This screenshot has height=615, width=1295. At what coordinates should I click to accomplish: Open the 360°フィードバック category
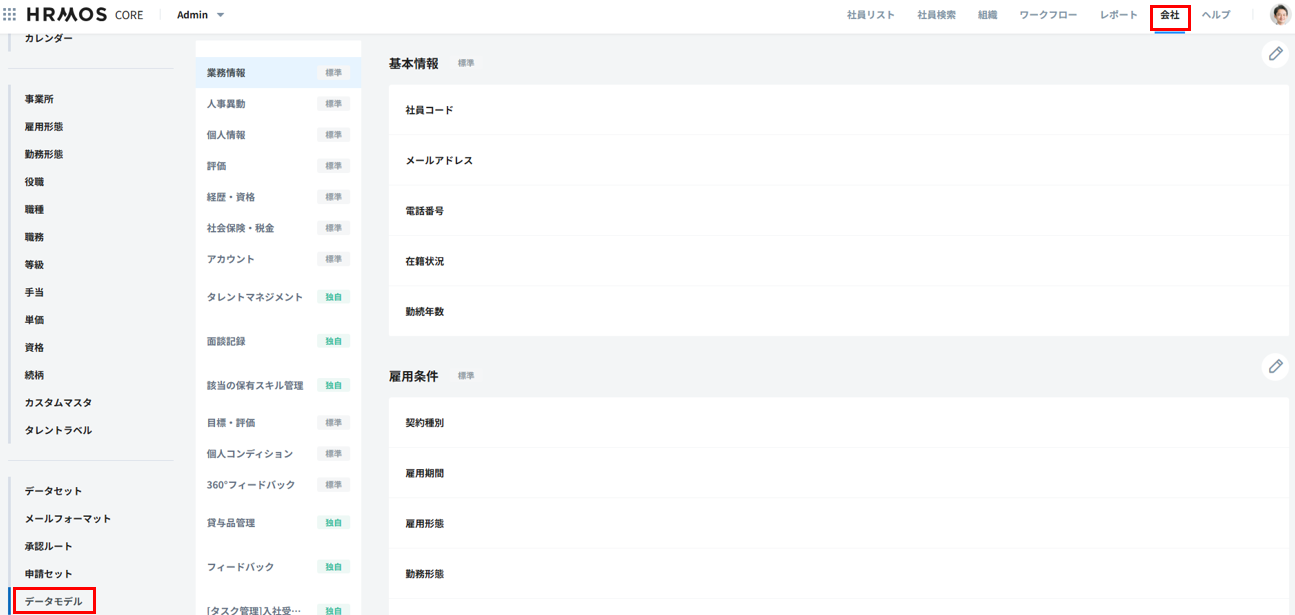click(x=251, y=485)
